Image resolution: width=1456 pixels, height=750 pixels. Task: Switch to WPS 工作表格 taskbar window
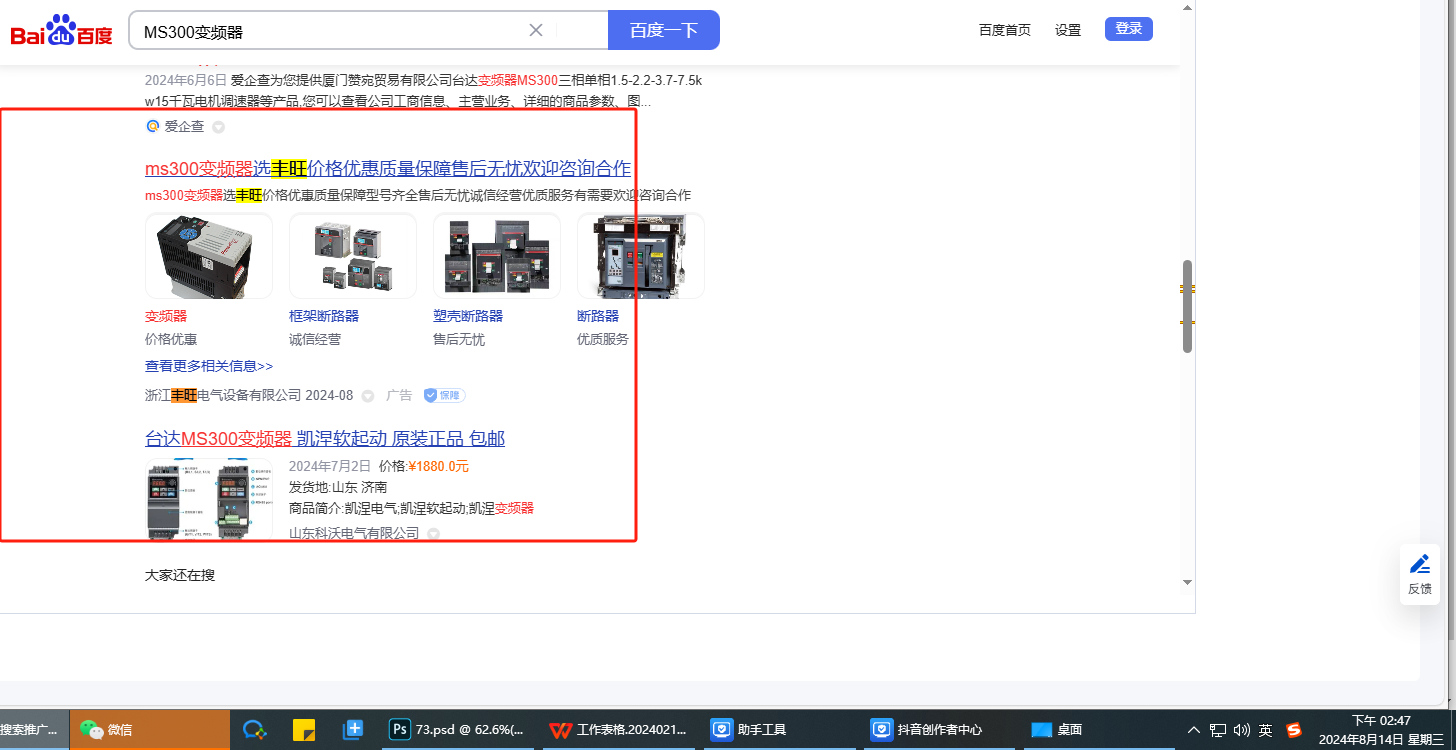(619, 730)
